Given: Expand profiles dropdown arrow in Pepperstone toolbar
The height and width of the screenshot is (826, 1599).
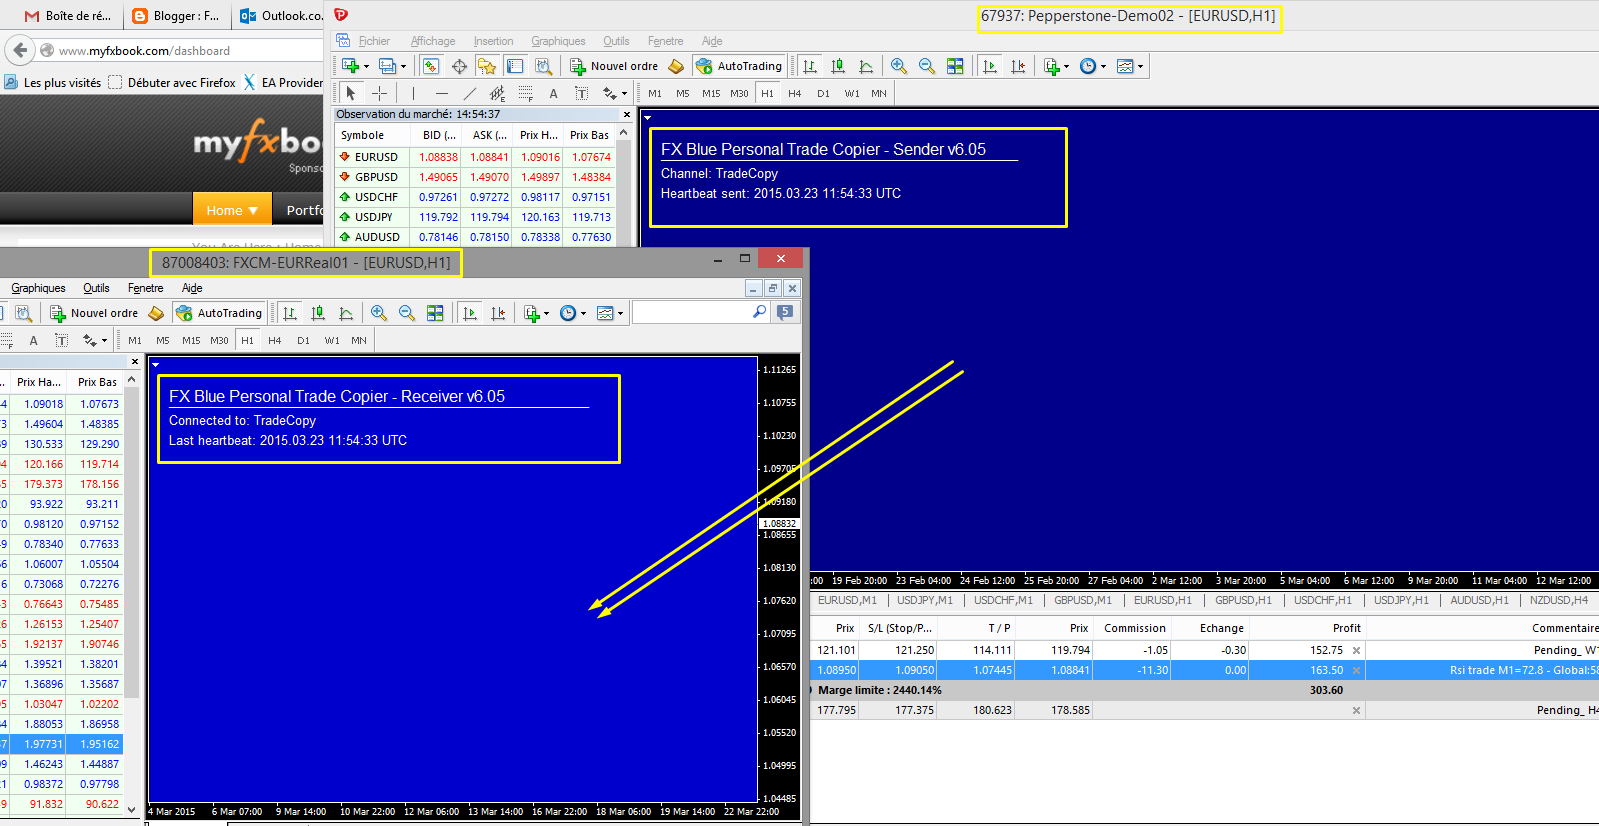Looking at the screenshot, I should click(403, 67).
